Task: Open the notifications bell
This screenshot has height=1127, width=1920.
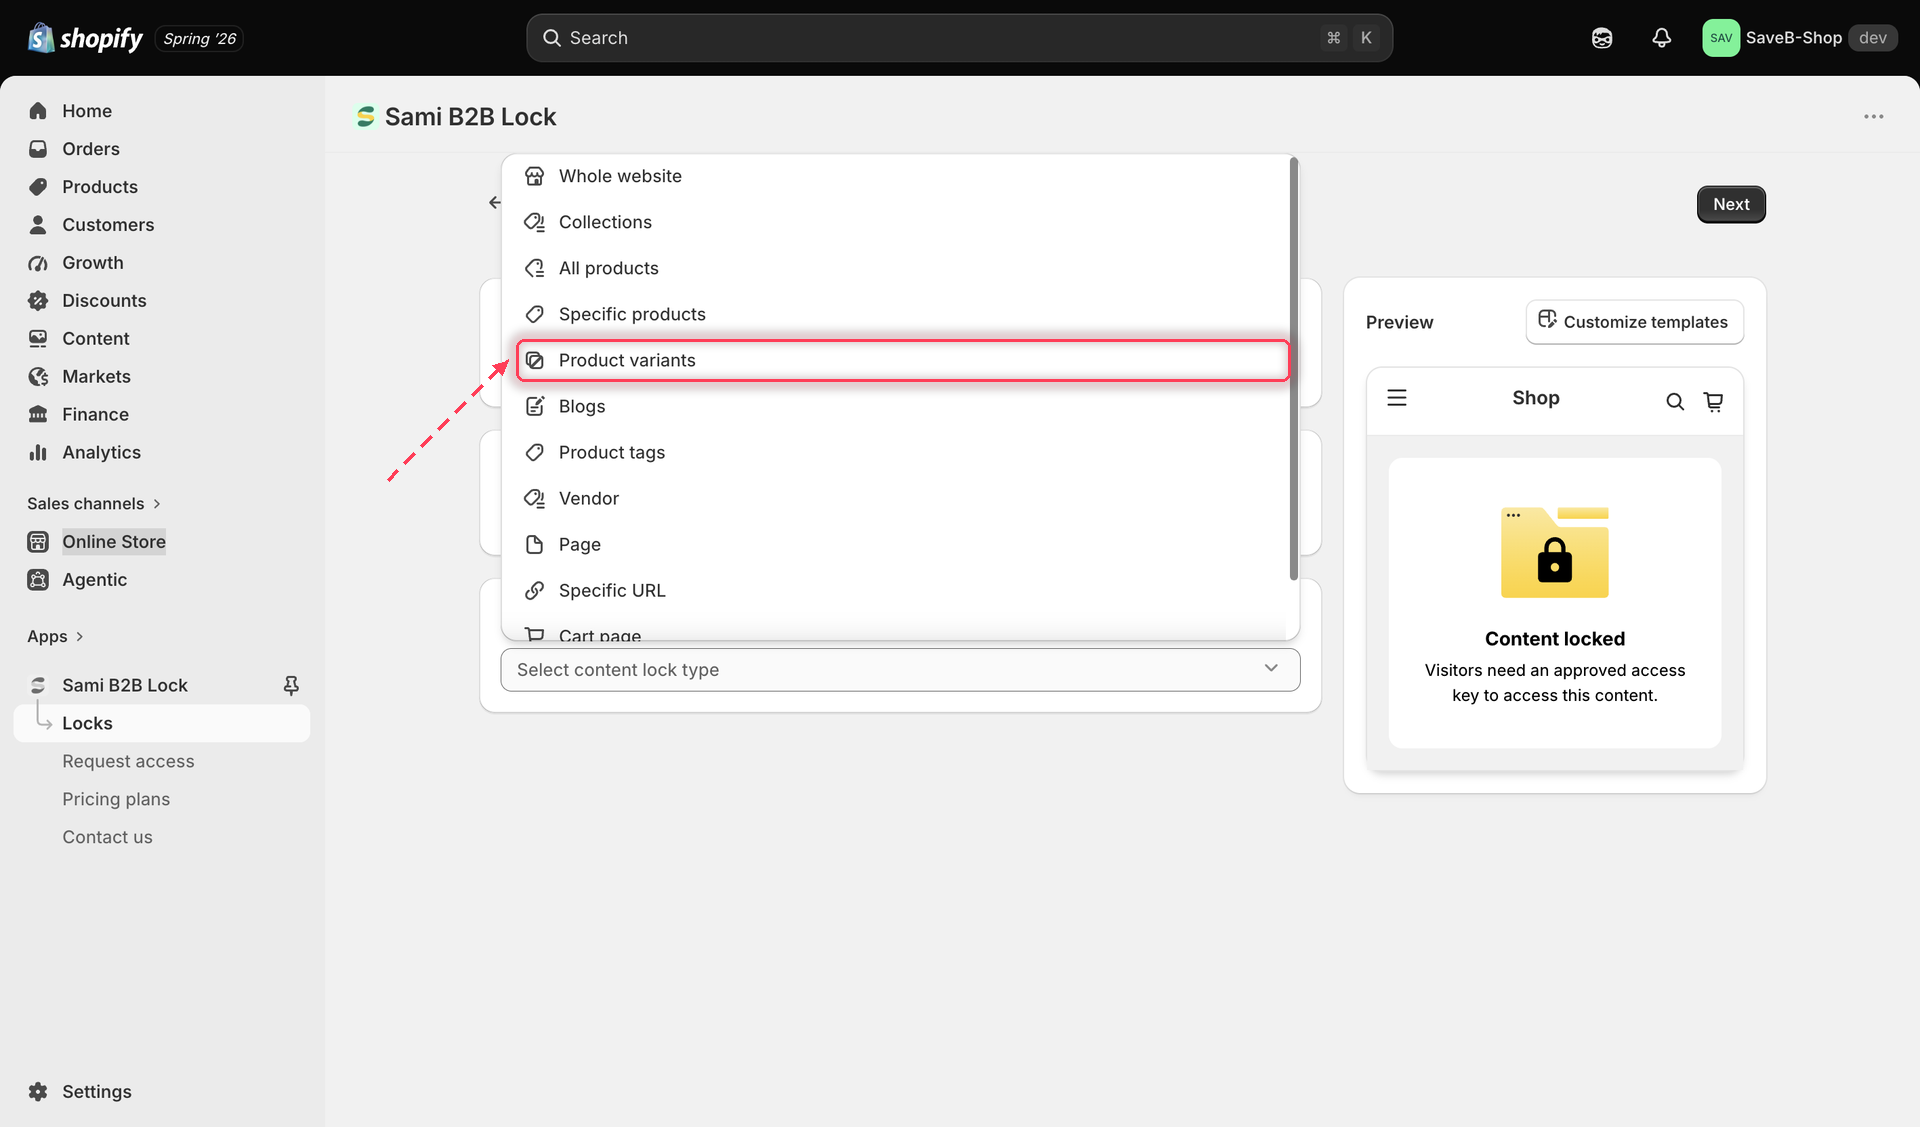Action: [x=1661, y=38]
